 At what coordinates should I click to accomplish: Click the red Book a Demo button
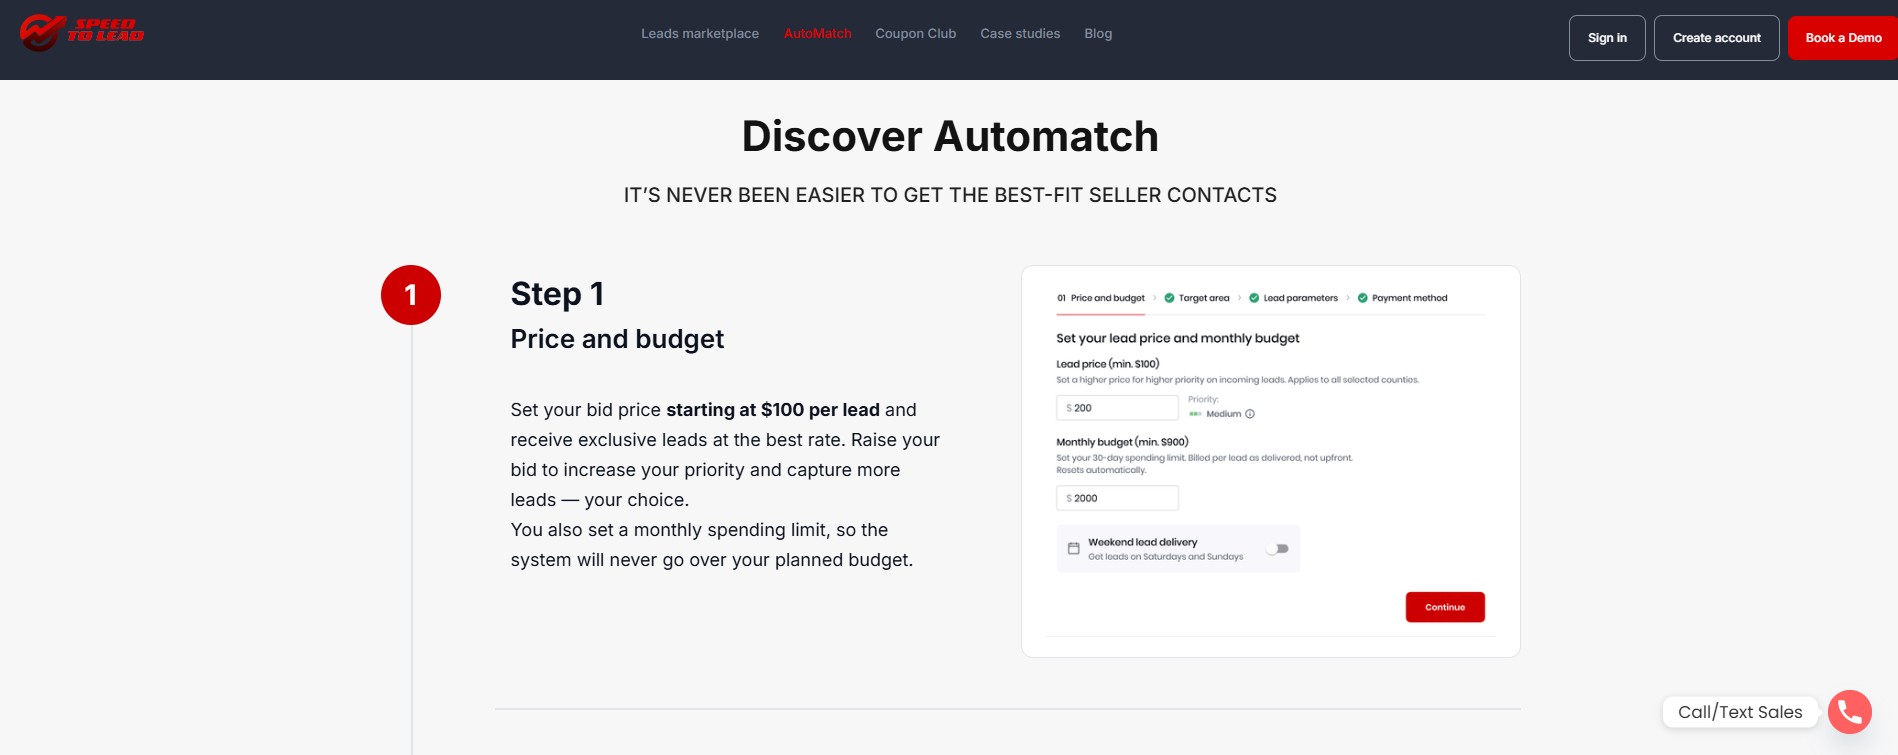1843,38
